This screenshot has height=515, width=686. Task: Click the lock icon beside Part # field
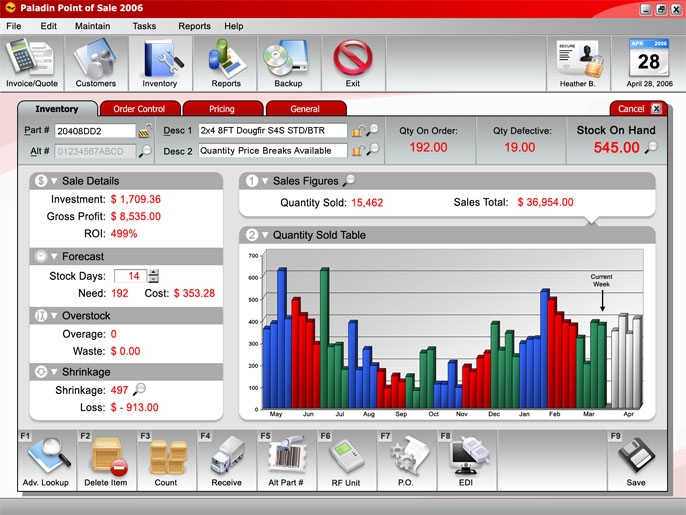point(145,130)
